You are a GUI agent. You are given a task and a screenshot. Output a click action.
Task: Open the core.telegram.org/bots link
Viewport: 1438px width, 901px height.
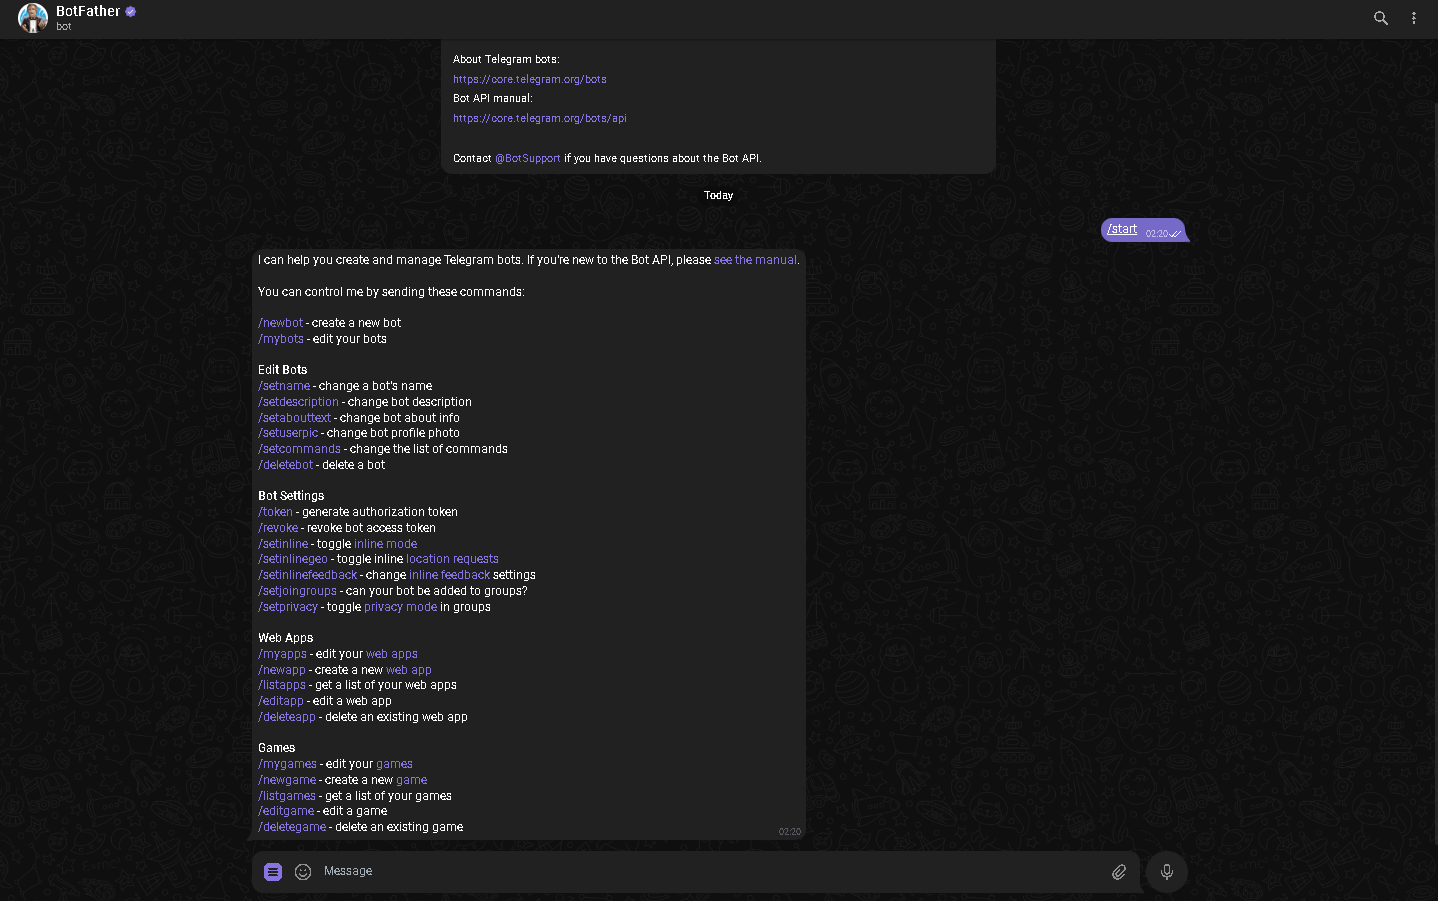[x=530, y=79]
